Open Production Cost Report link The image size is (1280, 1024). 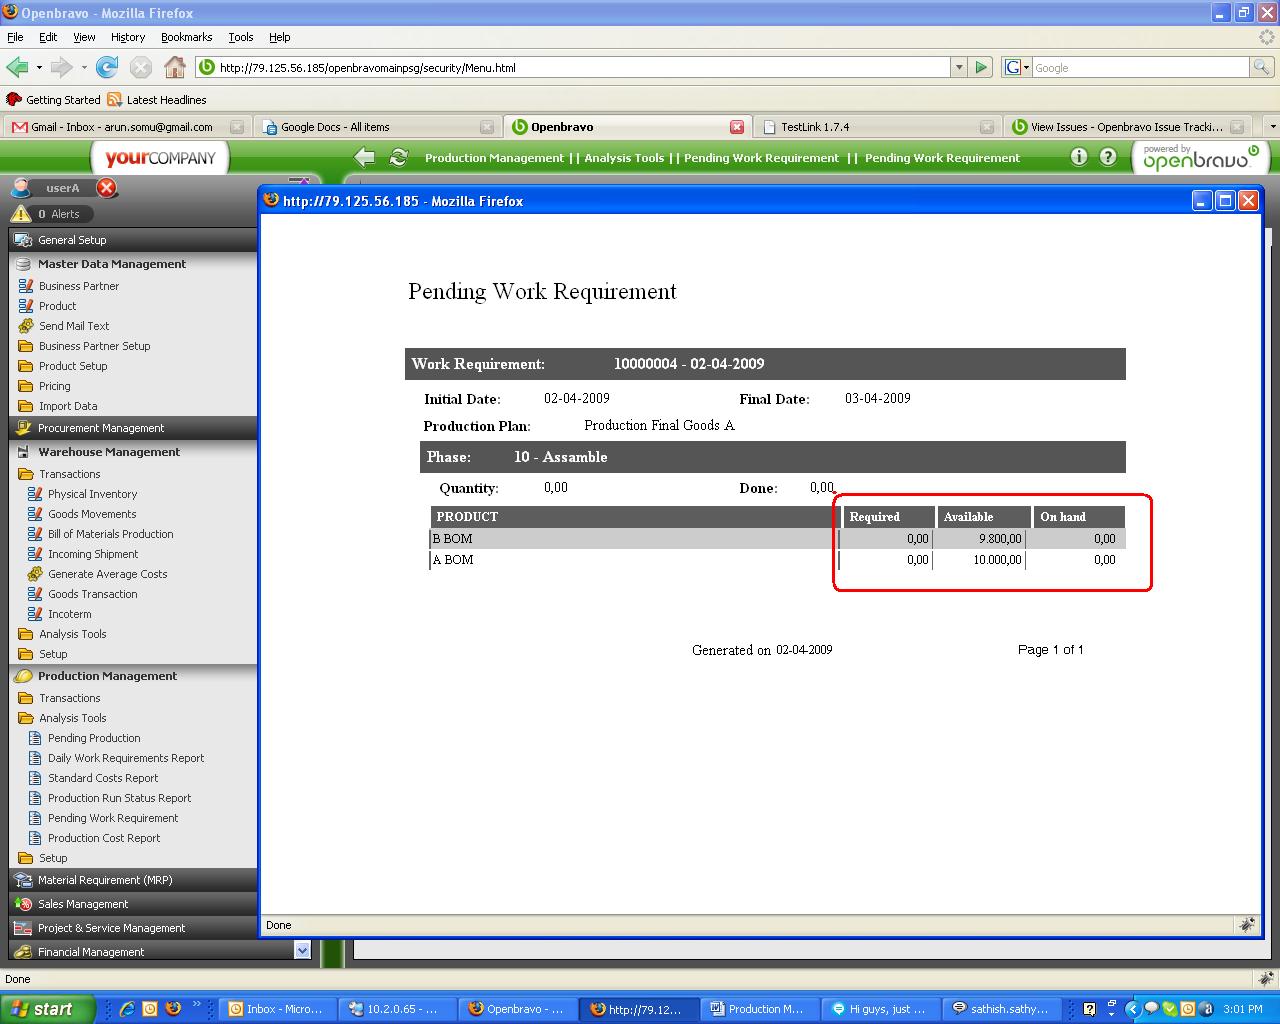tap(104, 838)
